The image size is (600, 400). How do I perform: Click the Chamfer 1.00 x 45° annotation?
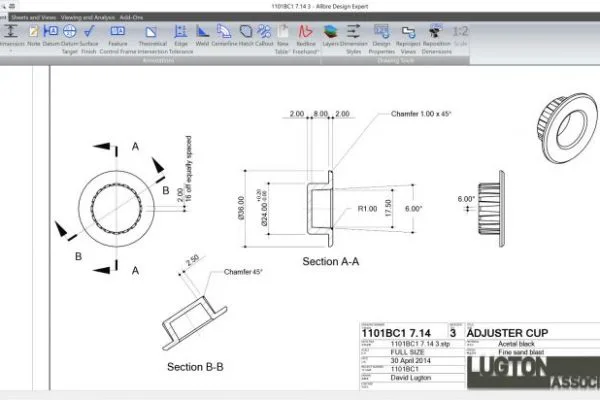coord(421,114)
